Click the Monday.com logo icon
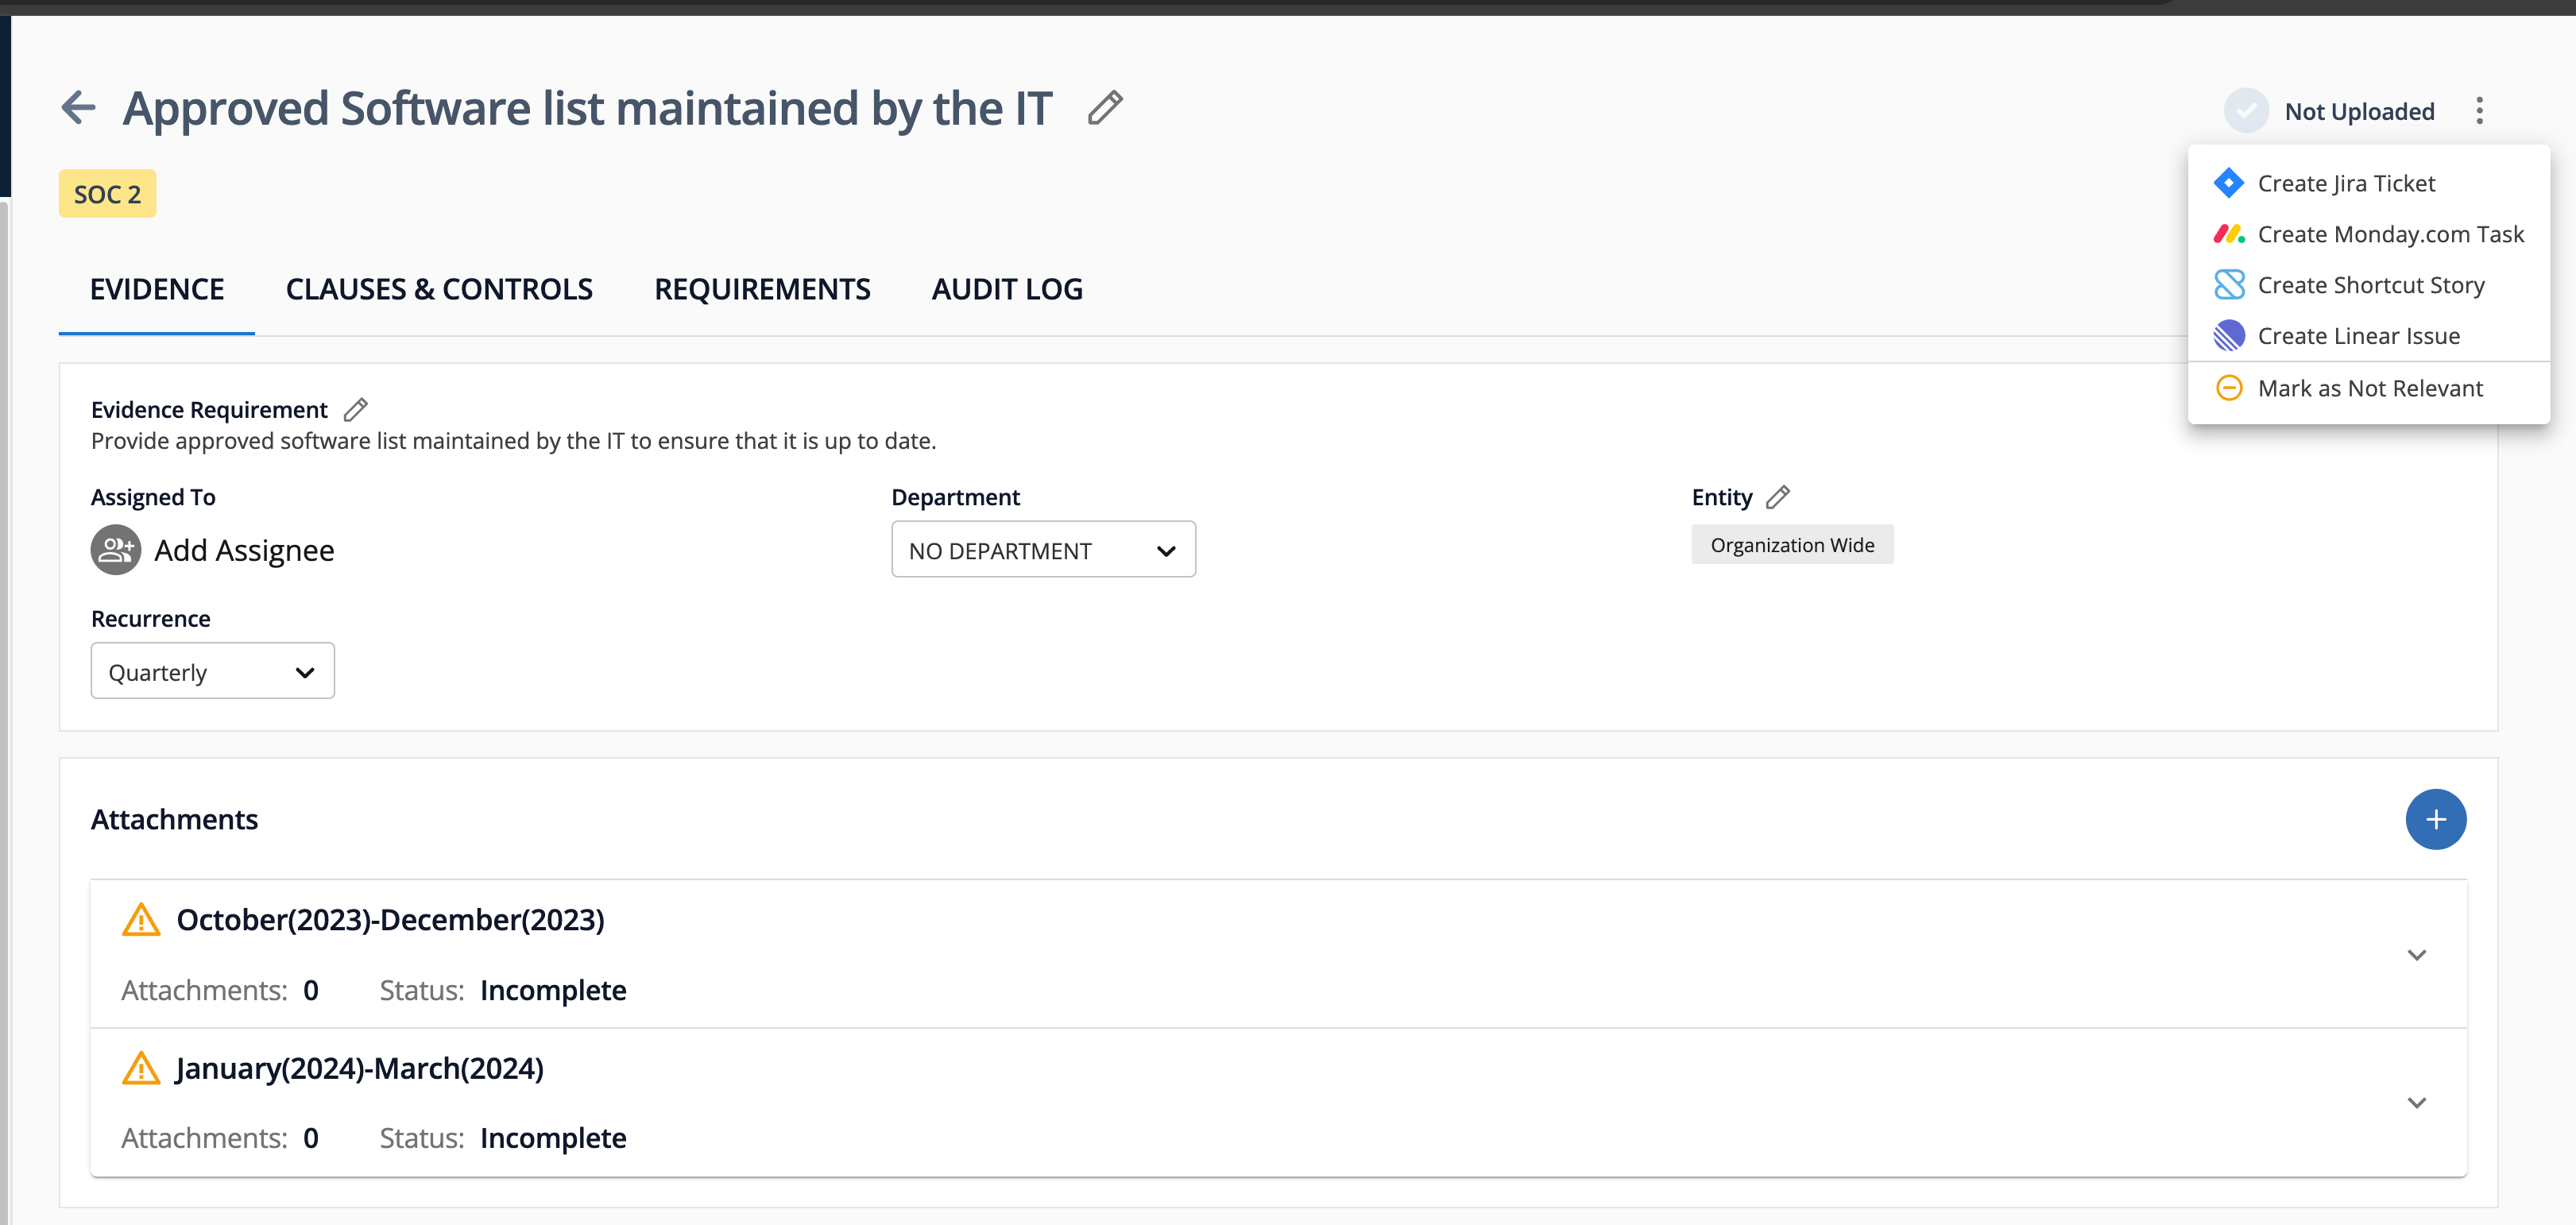Viewport: 2576px width, 1225px height. pos(2229,234)
